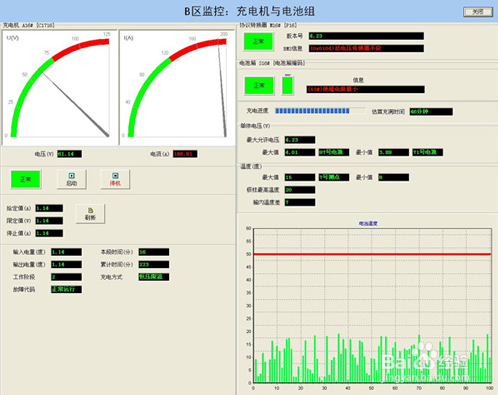Click the 温度(度) section label
Viewport: 498px width, 395px height.
(251, 166)
